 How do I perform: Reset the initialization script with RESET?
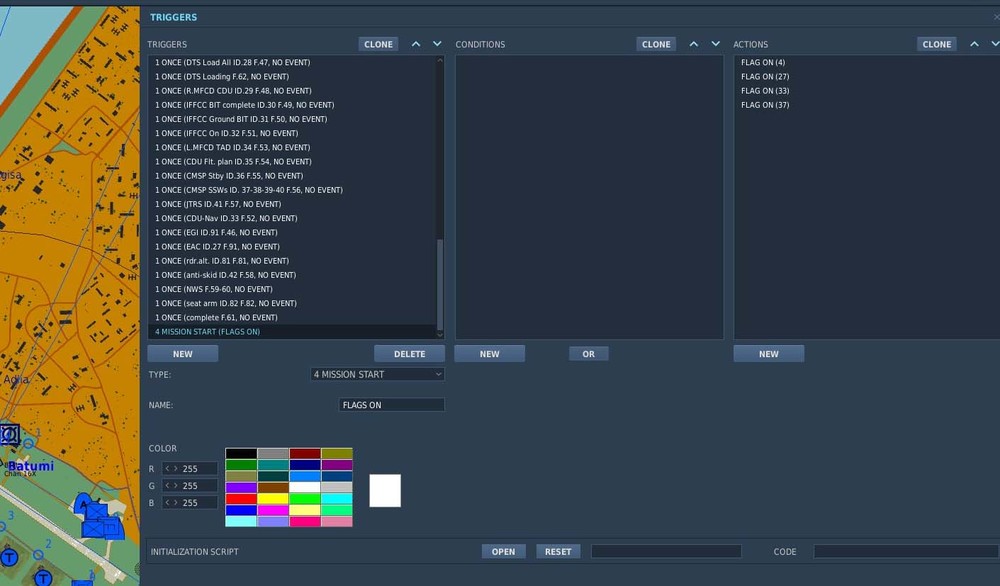558,551
